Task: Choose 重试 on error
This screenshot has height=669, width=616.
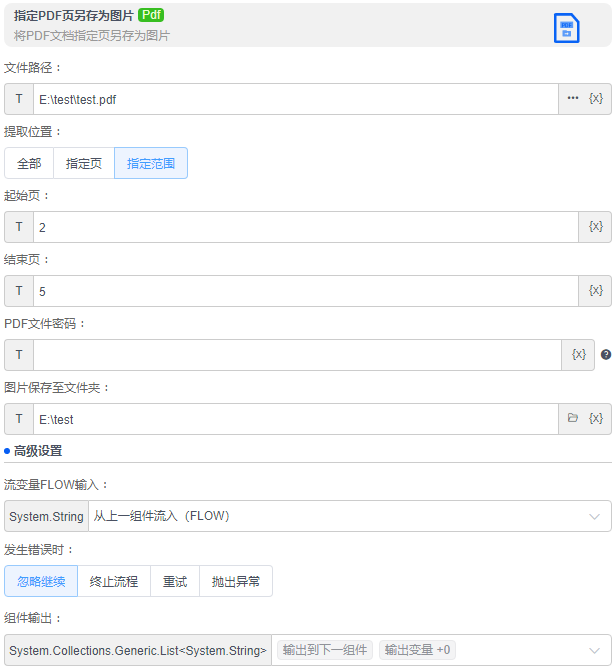Action: coord(175,581)
